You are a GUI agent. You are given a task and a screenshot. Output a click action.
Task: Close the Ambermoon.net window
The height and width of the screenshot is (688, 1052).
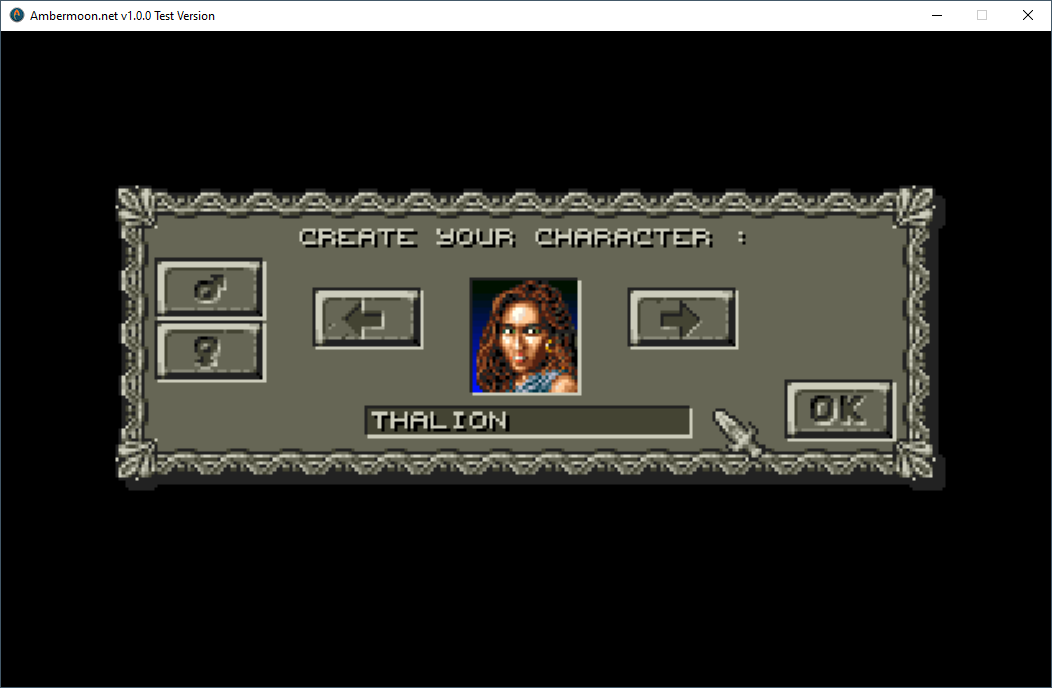click(1028, 15)
